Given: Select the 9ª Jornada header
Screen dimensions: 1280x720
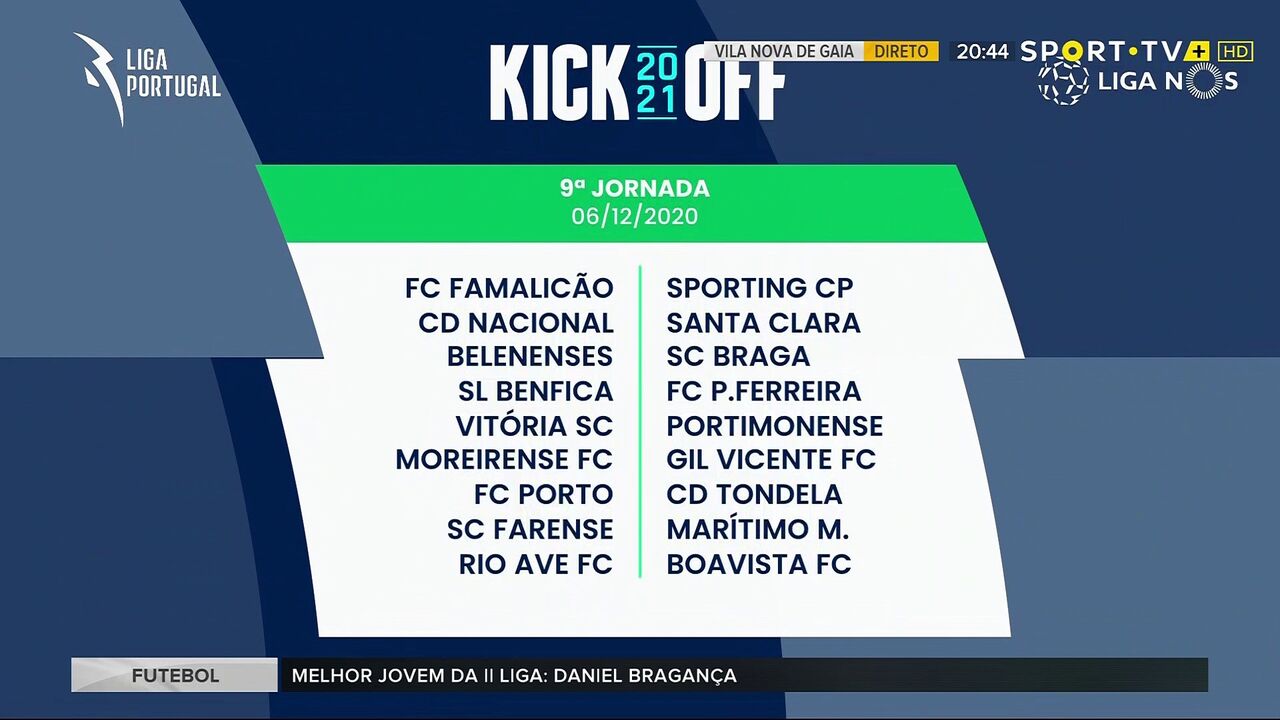Looking at the screenshot, I should pos(635,188).
